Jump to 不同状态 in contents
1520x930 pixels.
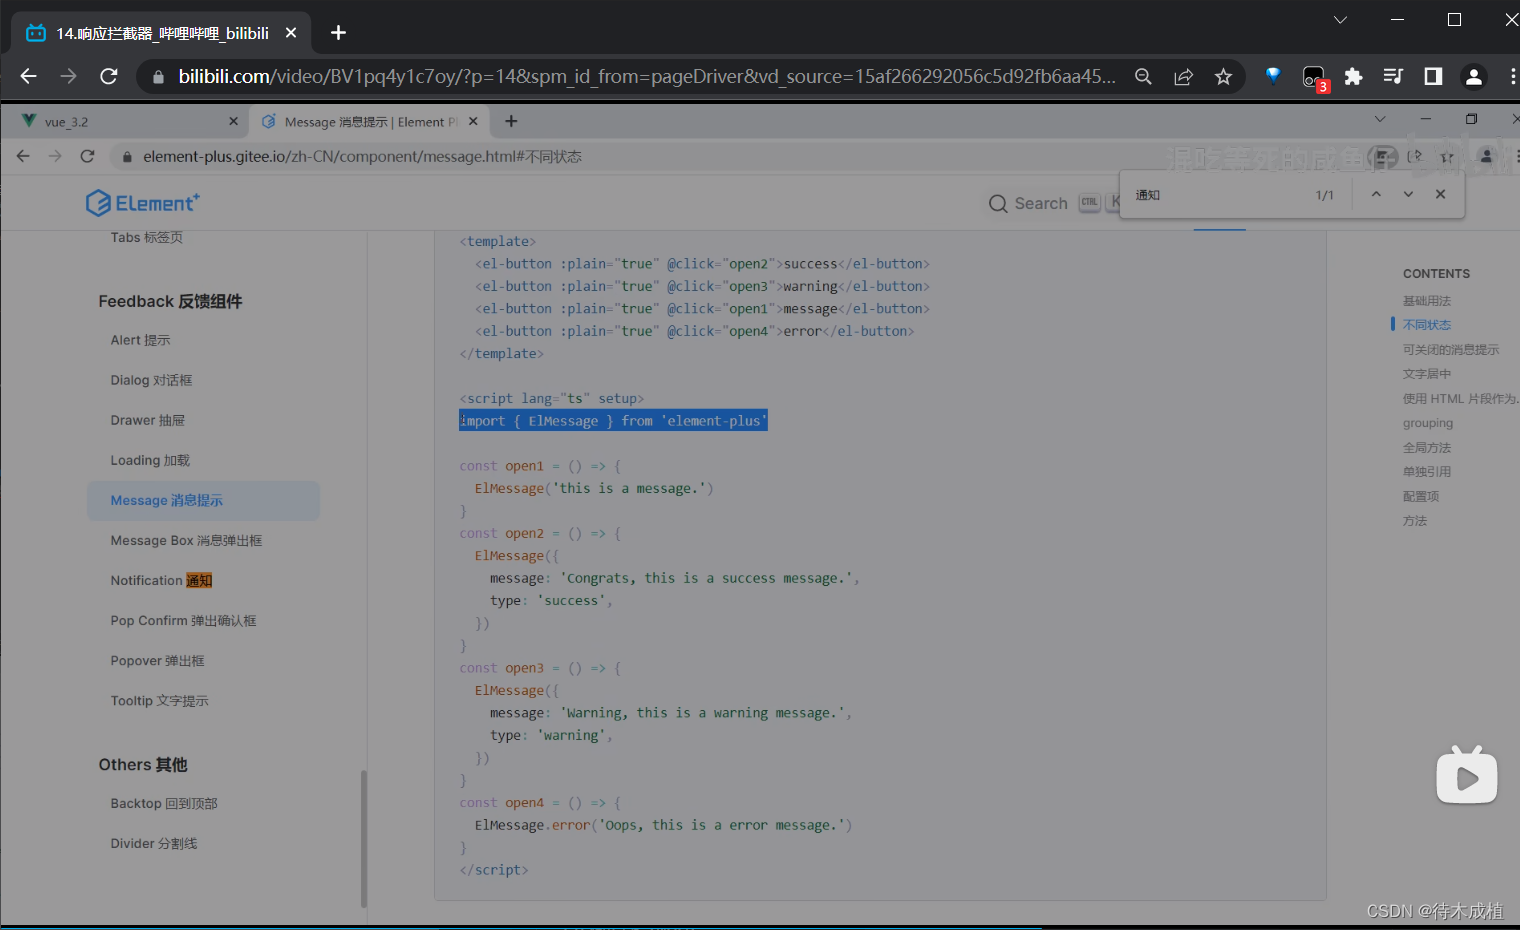[x=1426, y=324]
